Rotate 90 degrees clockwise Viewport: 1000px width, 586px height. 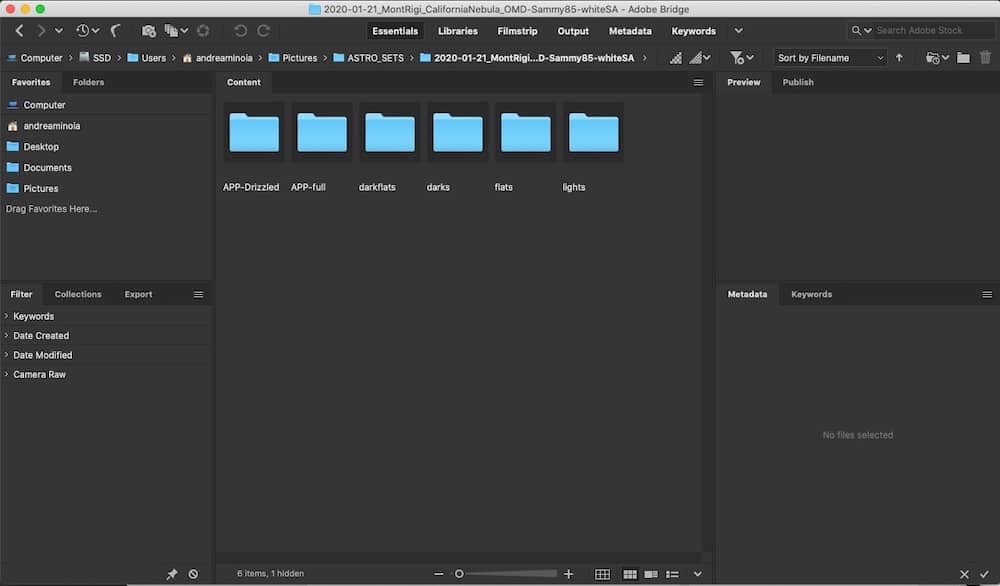coord(263,31)
